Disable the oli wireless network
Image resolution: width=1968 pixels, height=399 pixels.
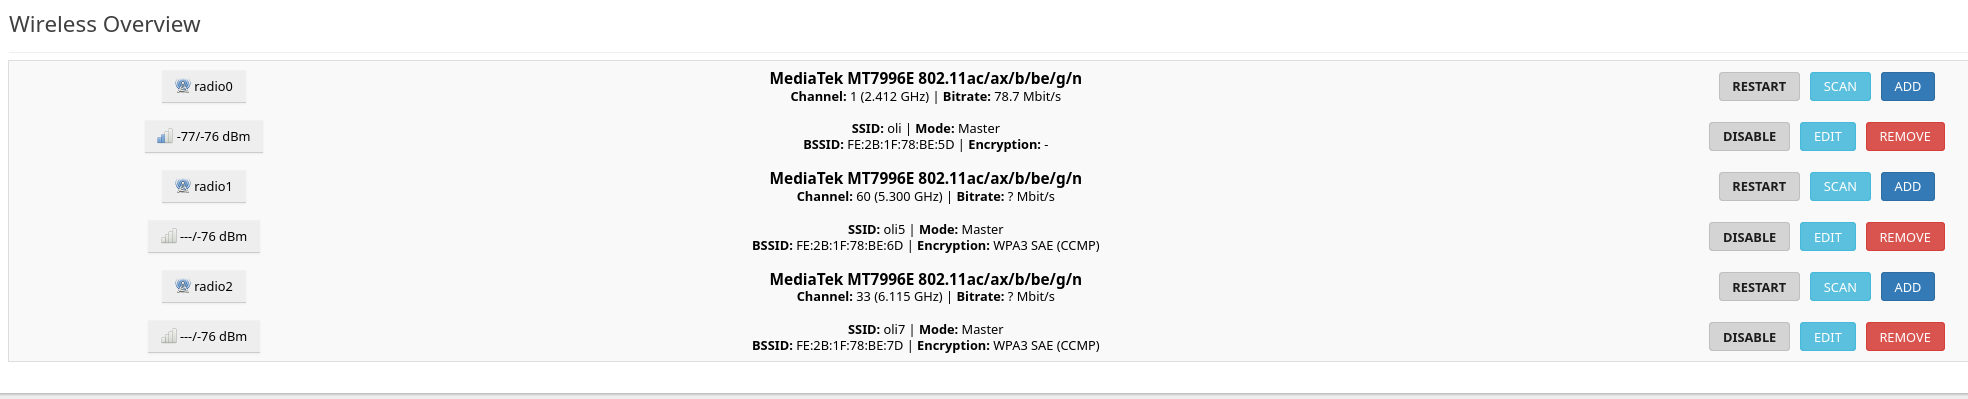pyautogui.click(x=1749, y=137)
